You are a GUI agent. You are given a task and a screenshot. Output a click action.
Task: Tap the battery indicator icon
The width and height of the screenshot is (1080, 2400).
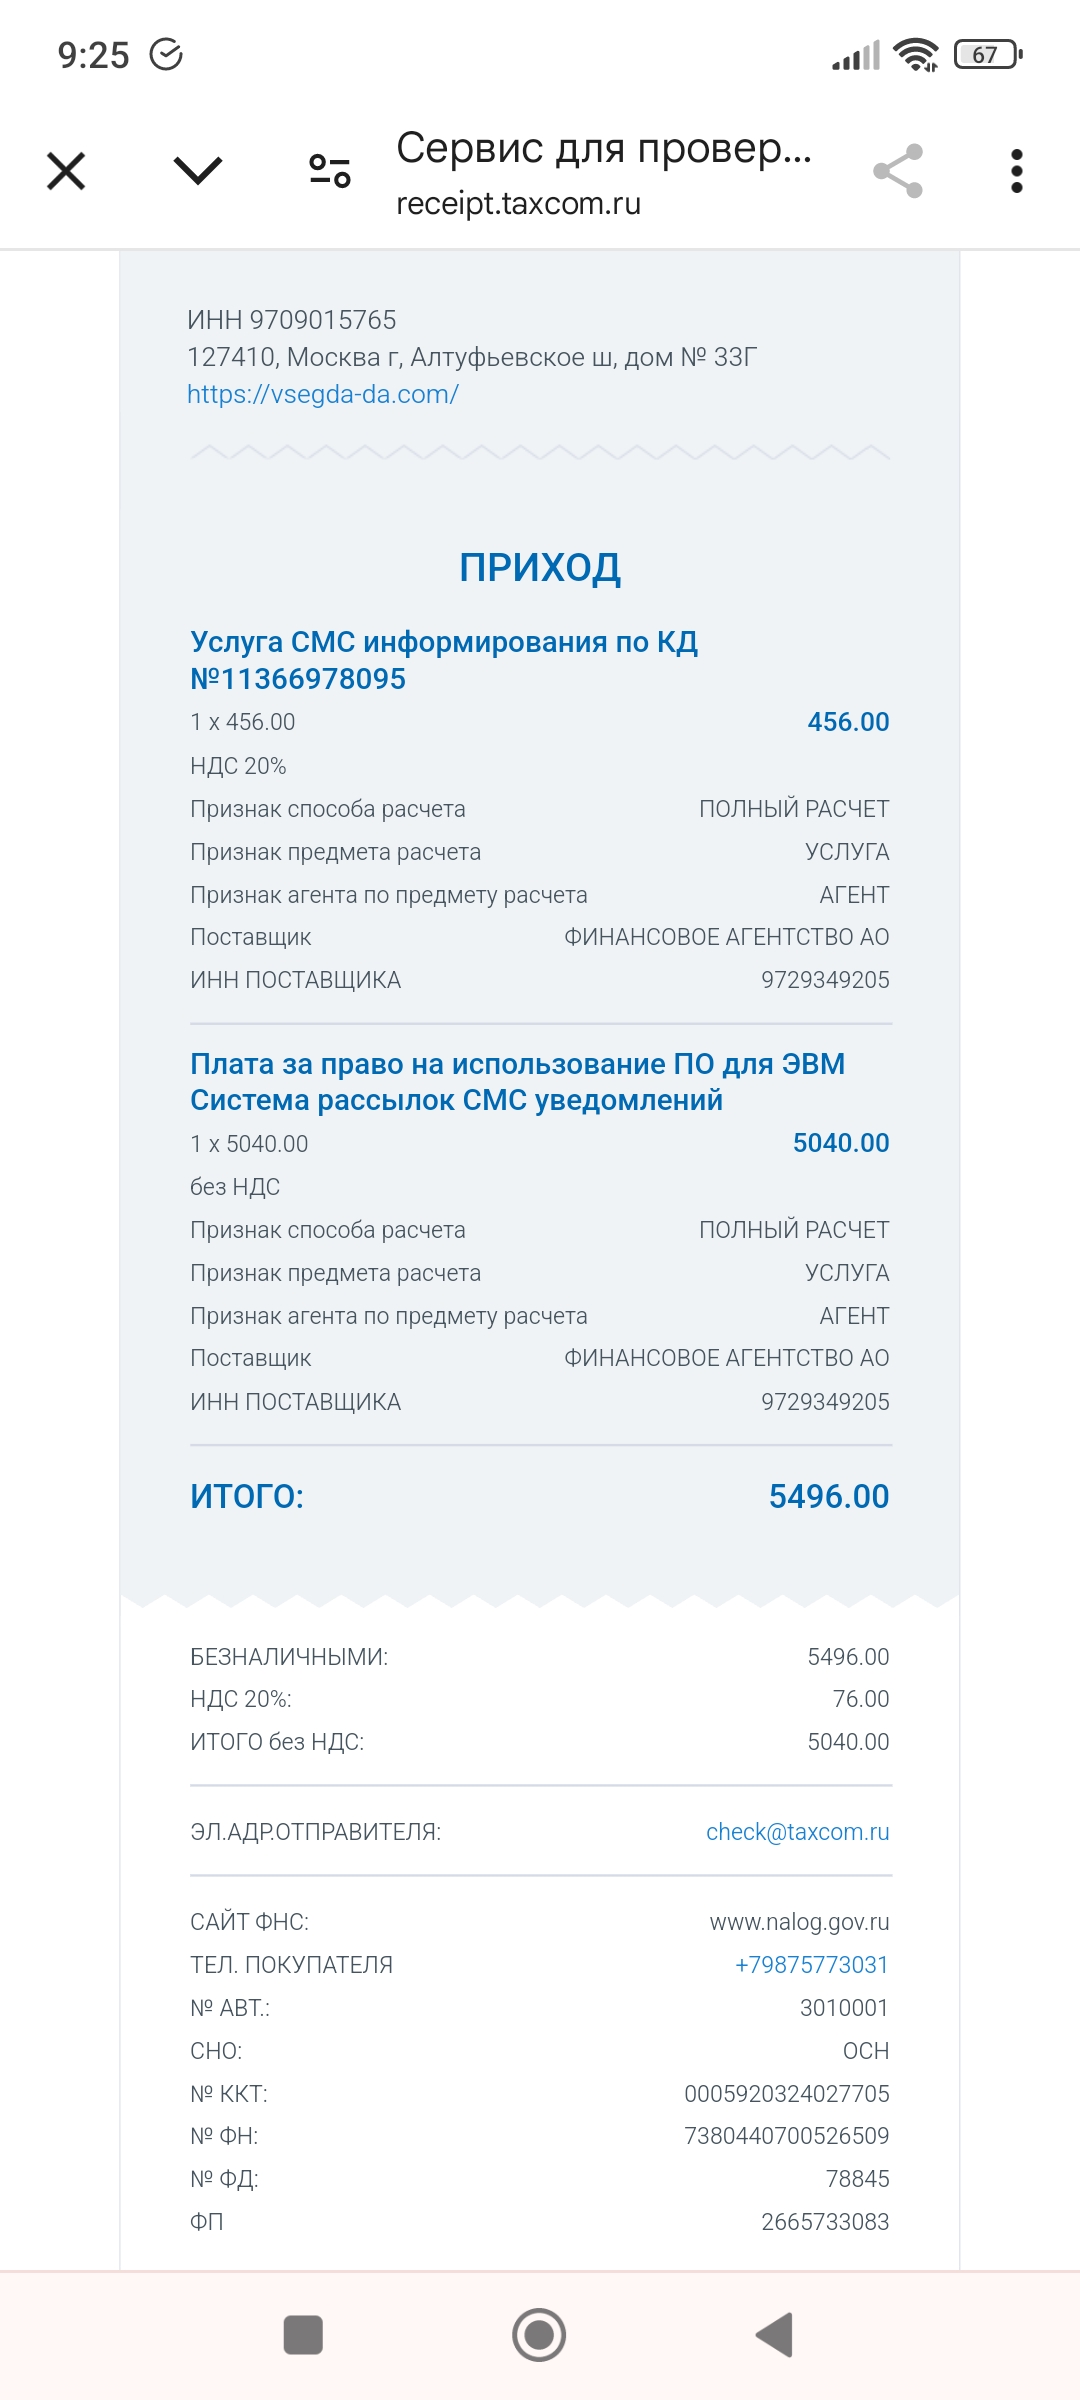(988, 55)
